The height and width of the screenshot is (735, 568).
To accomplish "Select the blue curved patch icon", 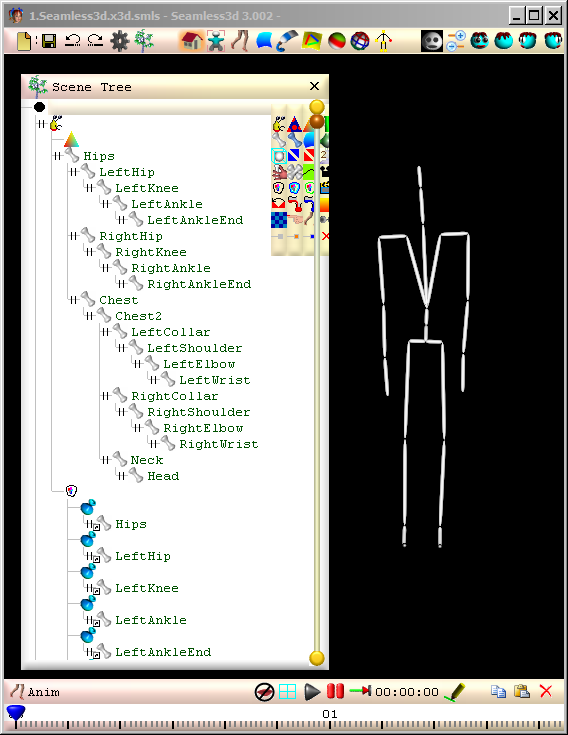I will coord(264,41).
